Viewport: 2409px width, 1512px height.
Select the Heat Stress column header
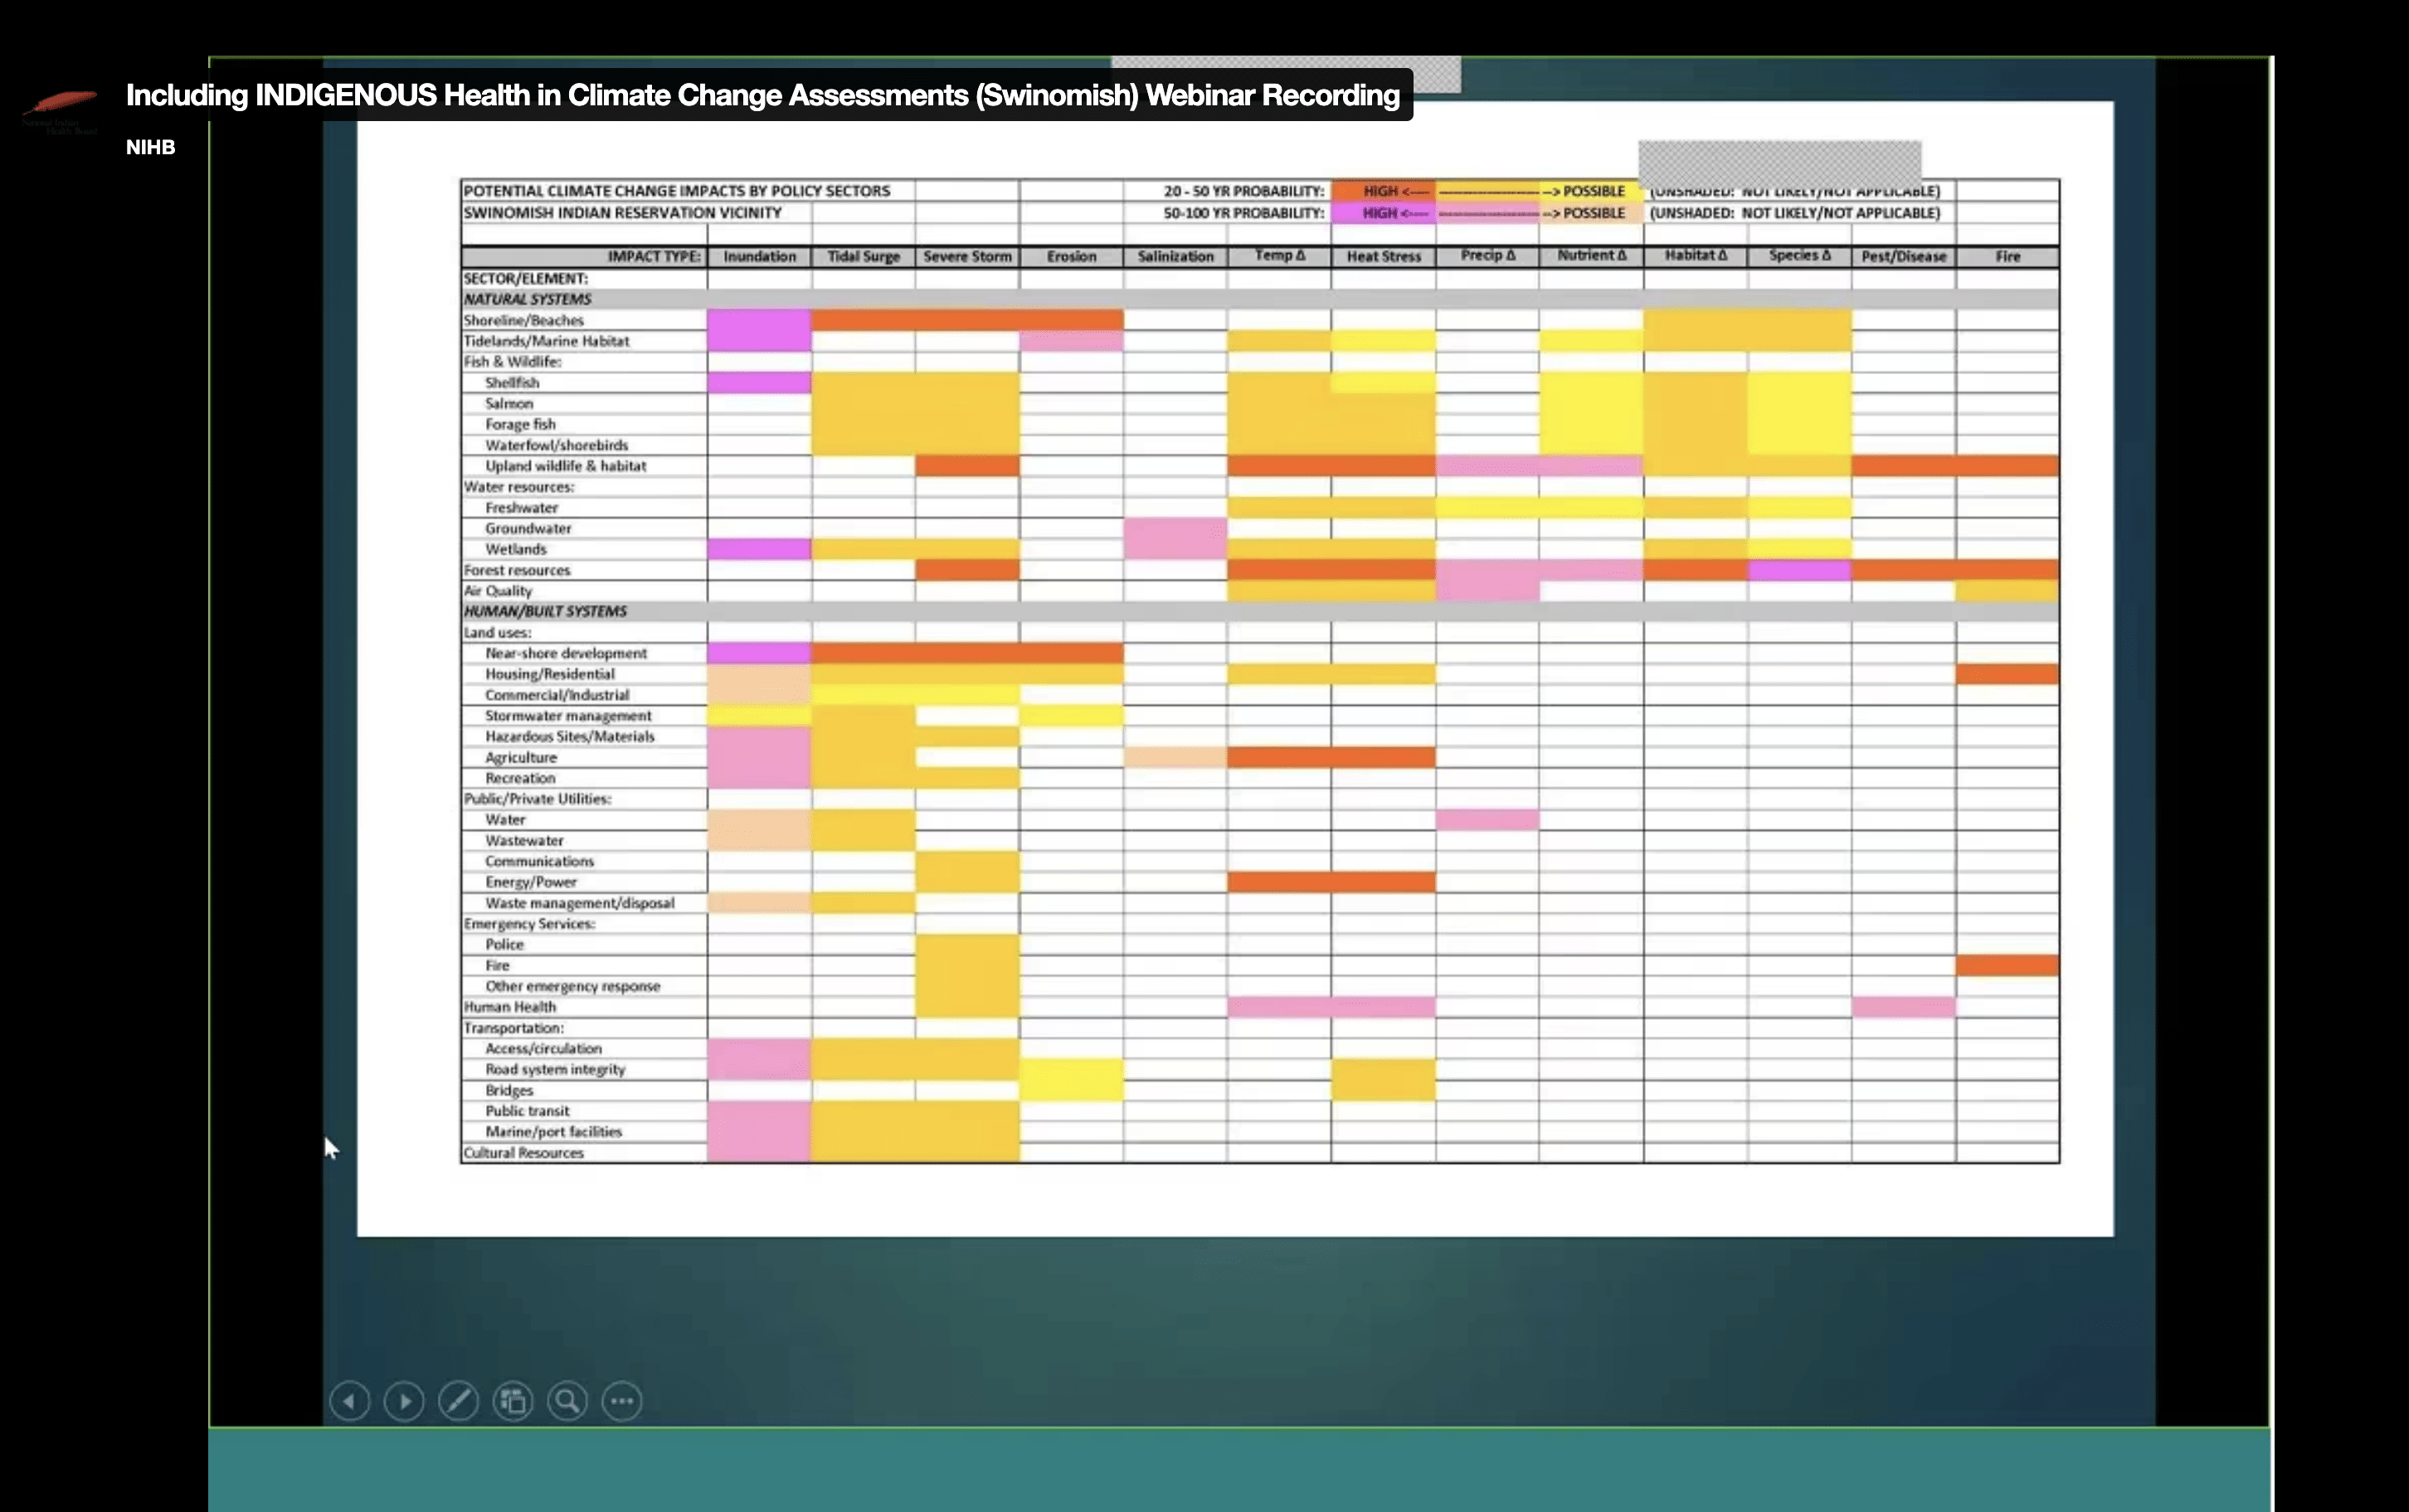(x=1383, y=256)
